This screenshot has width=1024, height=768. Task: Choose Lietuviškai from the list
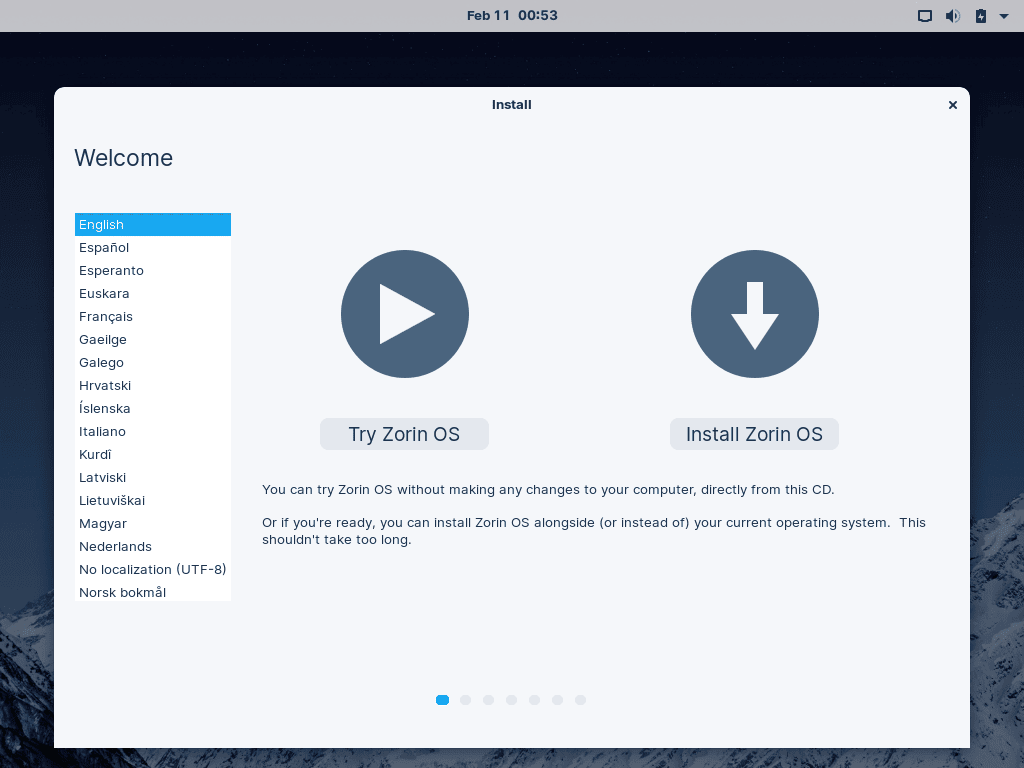pos(153,500)
